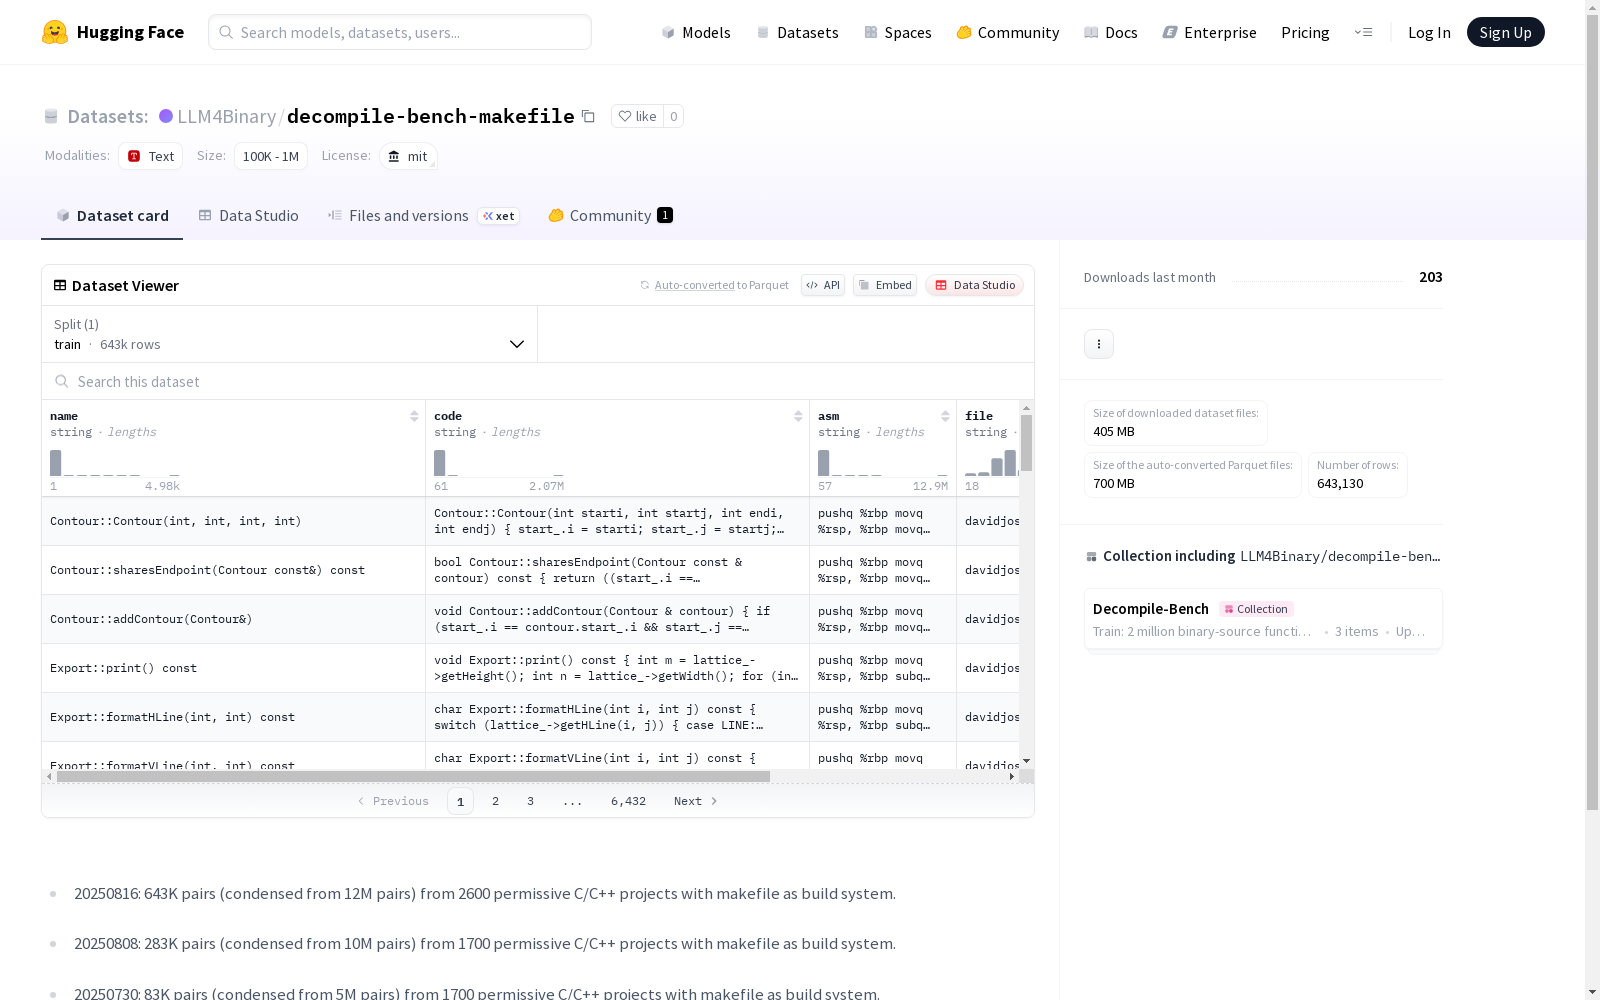Open Docs from the navbar
This screenshot has width=1600, height=1000.
click(x=1110, y=32)
